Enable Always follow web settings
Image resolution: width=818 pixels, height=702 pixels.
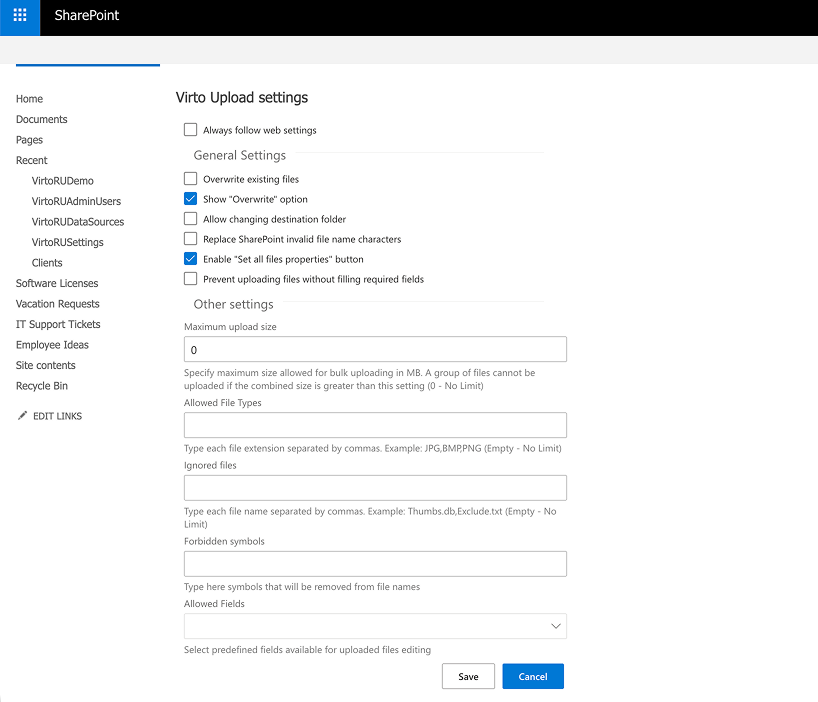pos(190,129)
